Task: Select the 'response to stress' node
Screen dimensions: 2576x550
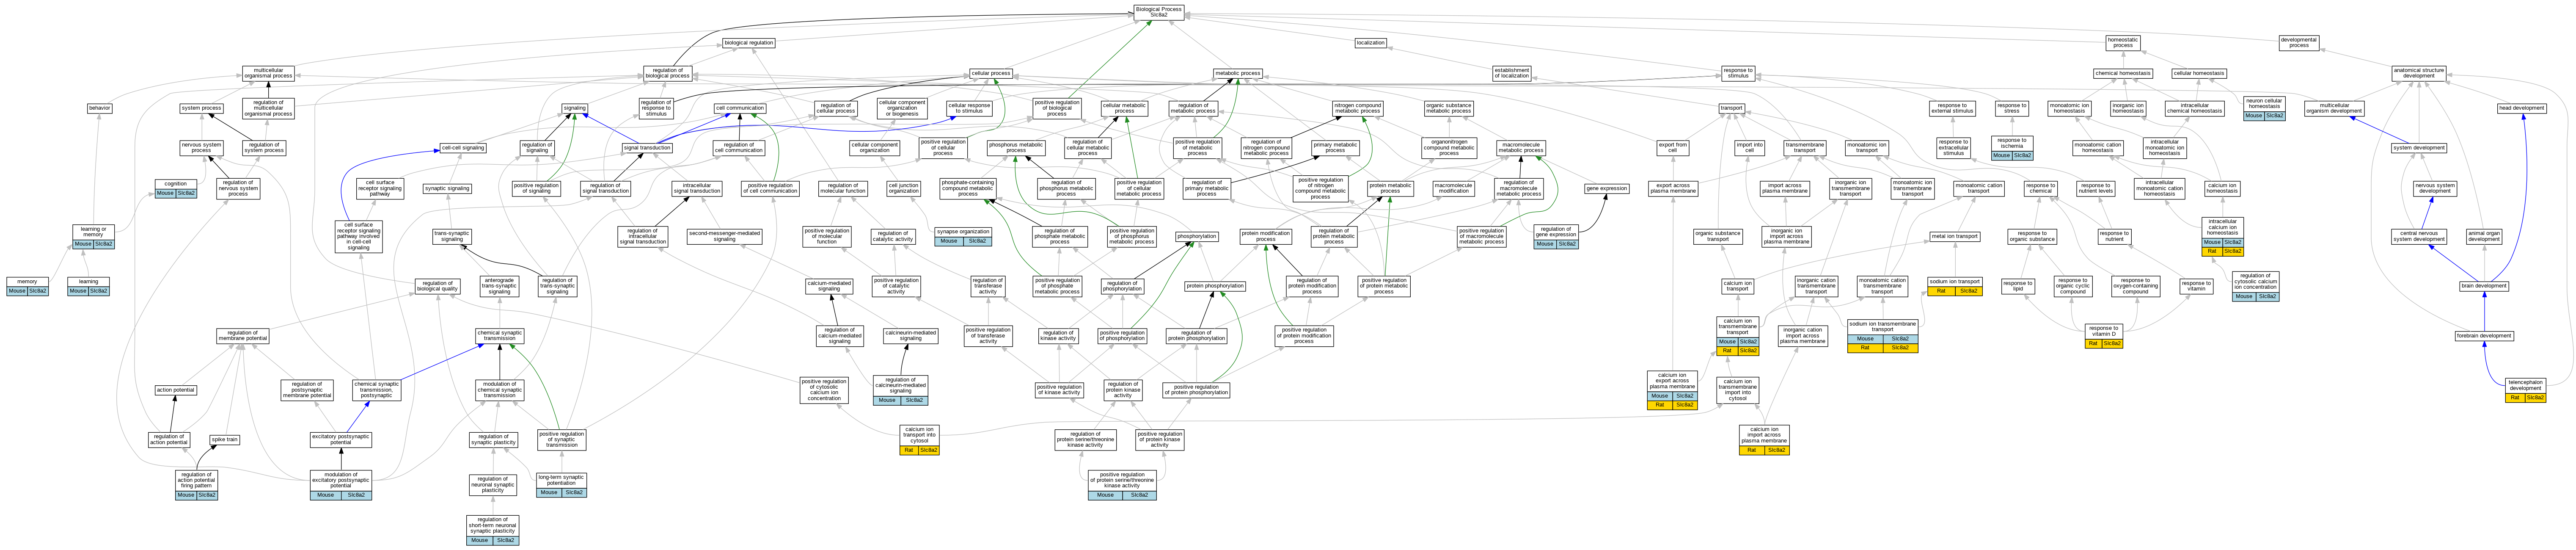Action: (2012, 108)
